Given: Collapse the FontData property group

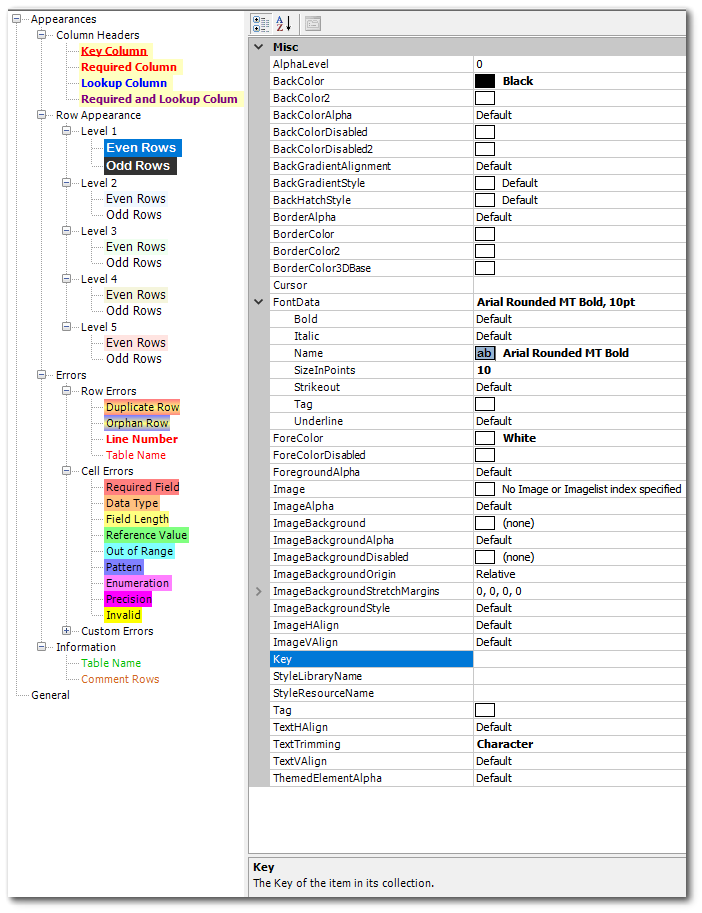Looking at the screenshot, I should click(259, 302).
